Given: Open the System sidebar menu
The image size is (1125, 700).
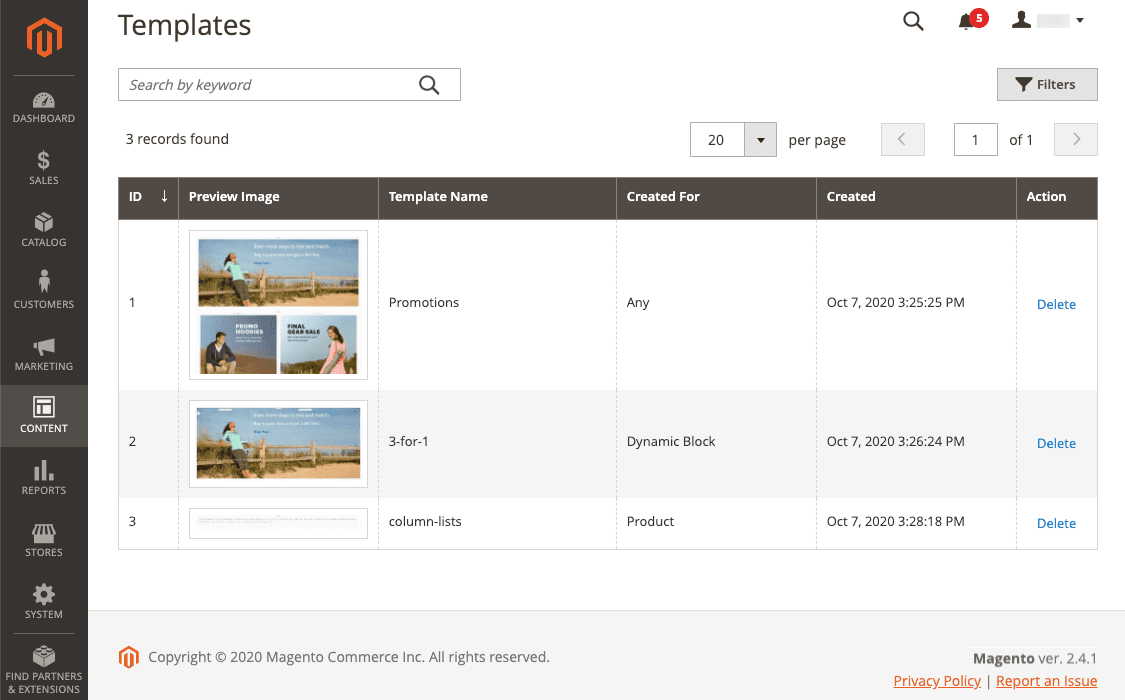Looking at the screenshot, I should point(44,602).
